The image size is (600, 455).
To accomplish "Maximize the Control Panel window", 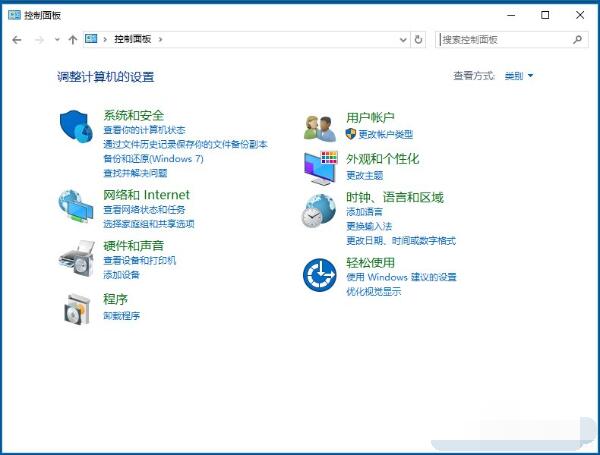I will coord(545,15).
